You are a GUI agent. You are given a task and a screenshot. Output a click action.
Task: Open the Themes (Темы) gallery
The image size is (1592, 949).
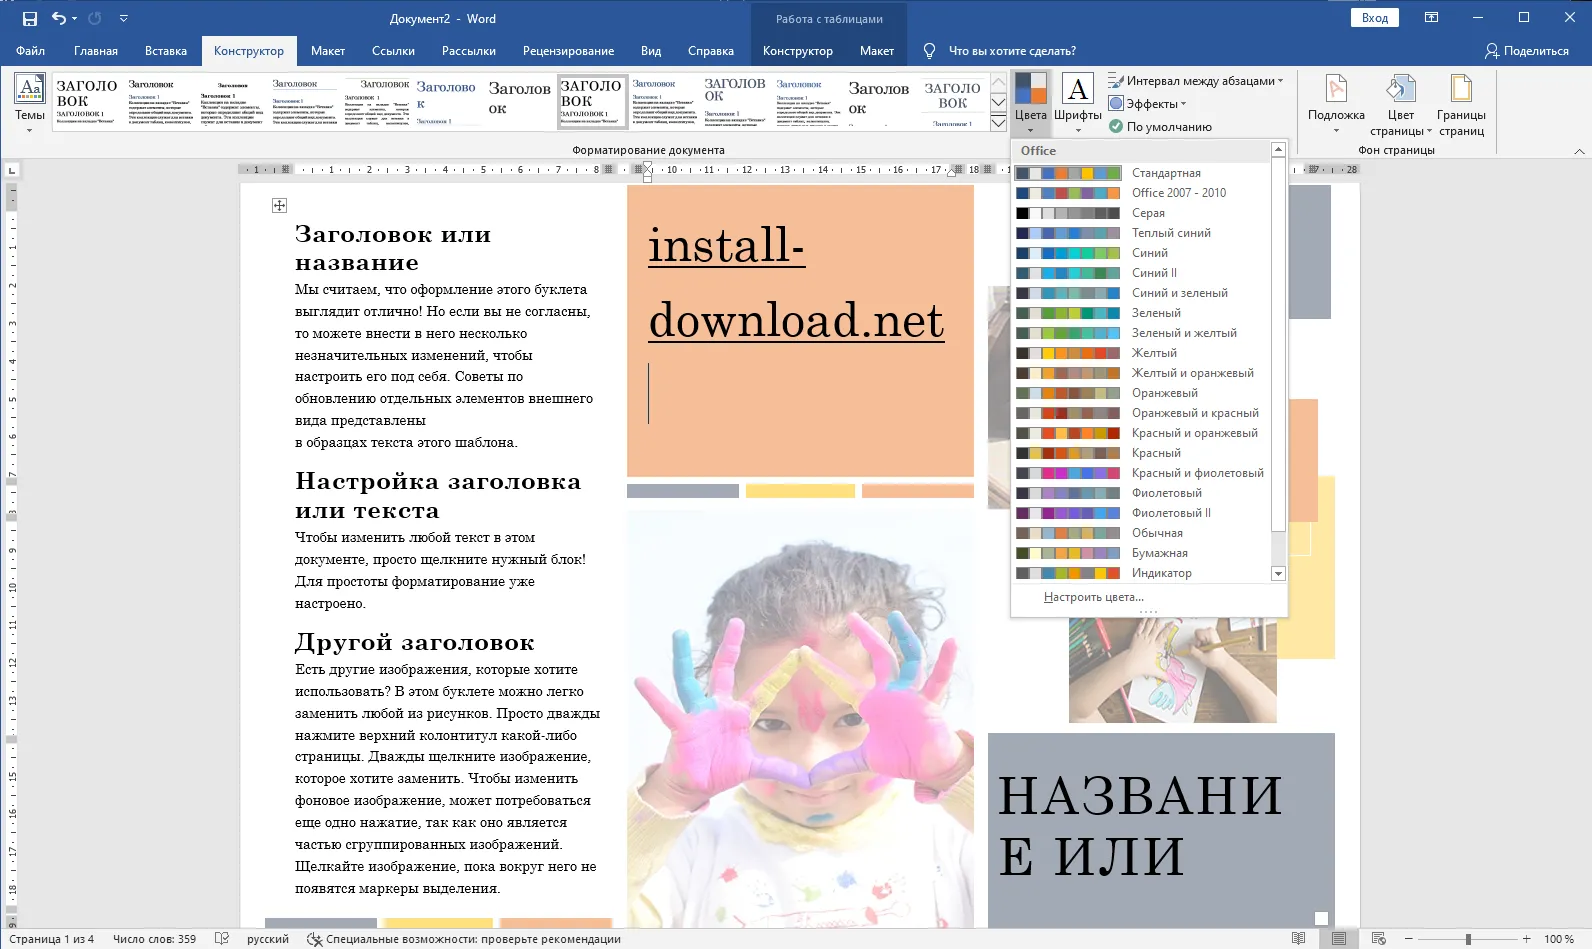30,102
